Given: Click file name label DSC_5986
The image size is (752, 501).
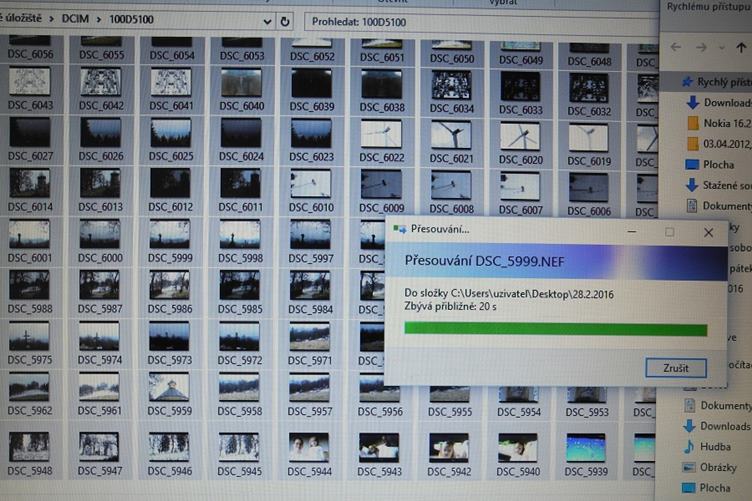Looking at the screenshot, I should (170, 309).
